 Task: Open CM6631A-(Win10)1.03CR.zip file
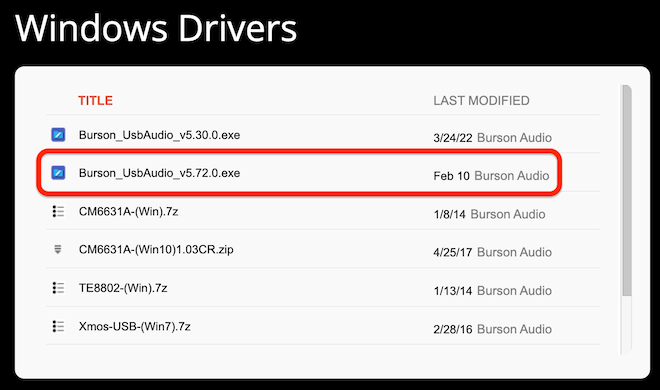tap(156, 250)
